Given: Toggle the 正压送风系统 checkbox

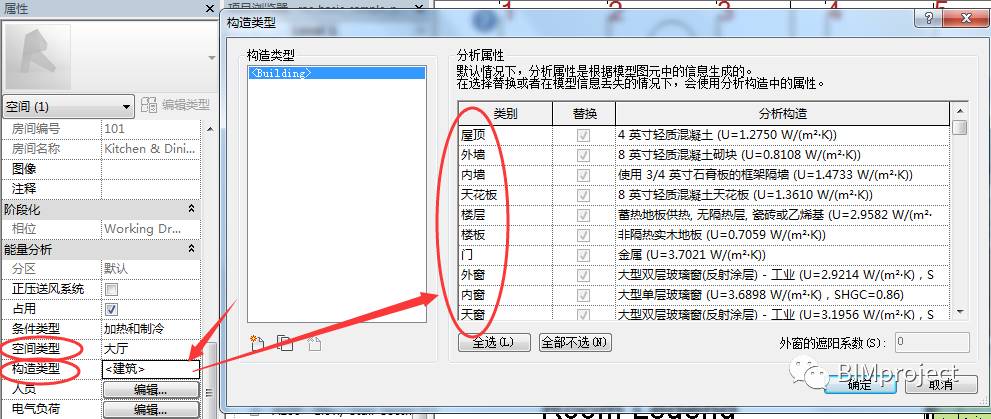Looking at the screenshot, I should [x=111, y=289].
